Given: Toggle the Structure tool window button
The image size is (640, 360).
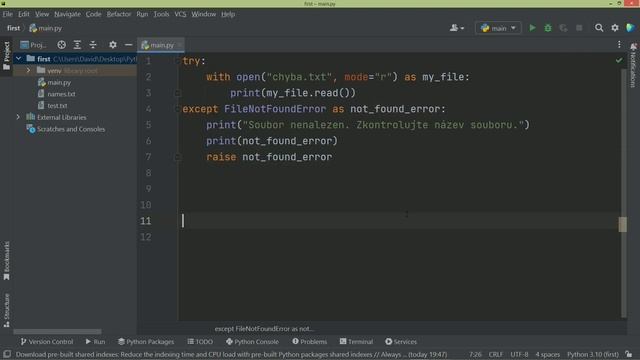Looking at the screenshot, I should [x=6, y=310].
